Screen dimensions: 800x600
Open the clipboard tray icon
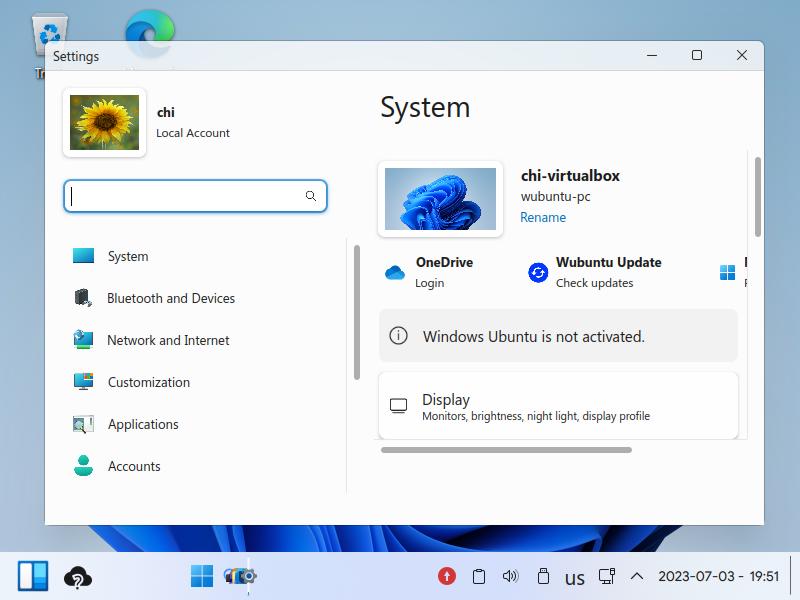479,577
